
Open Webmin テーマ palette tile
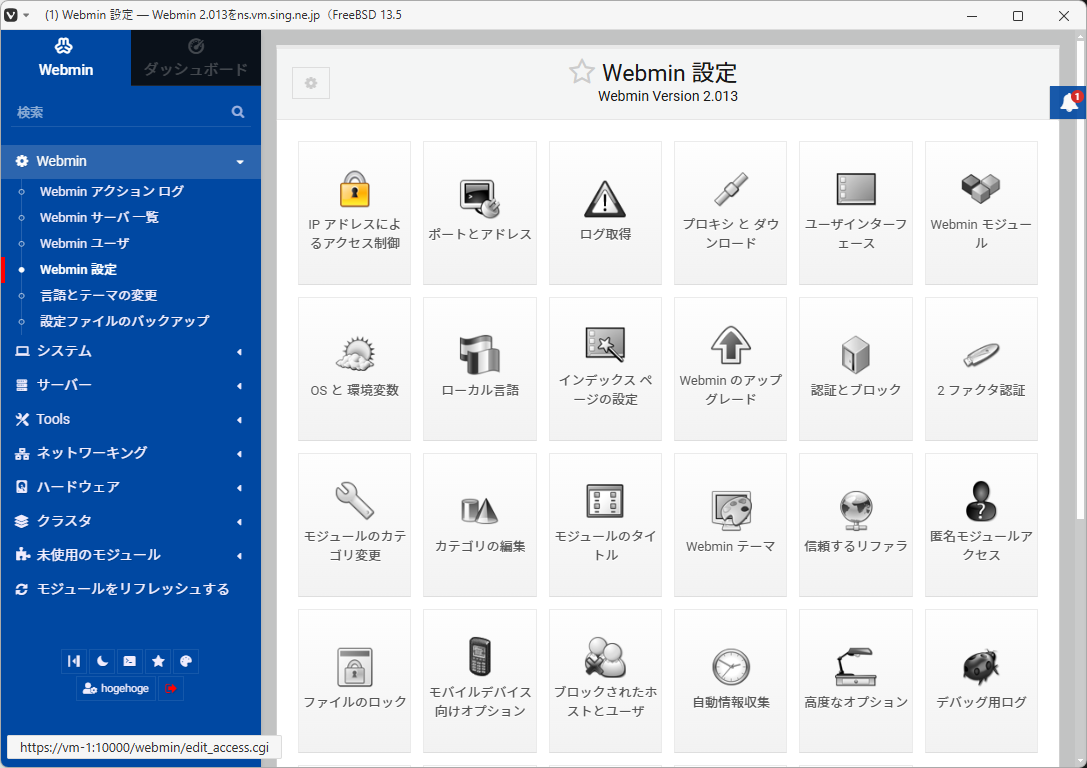click(731, 525)
